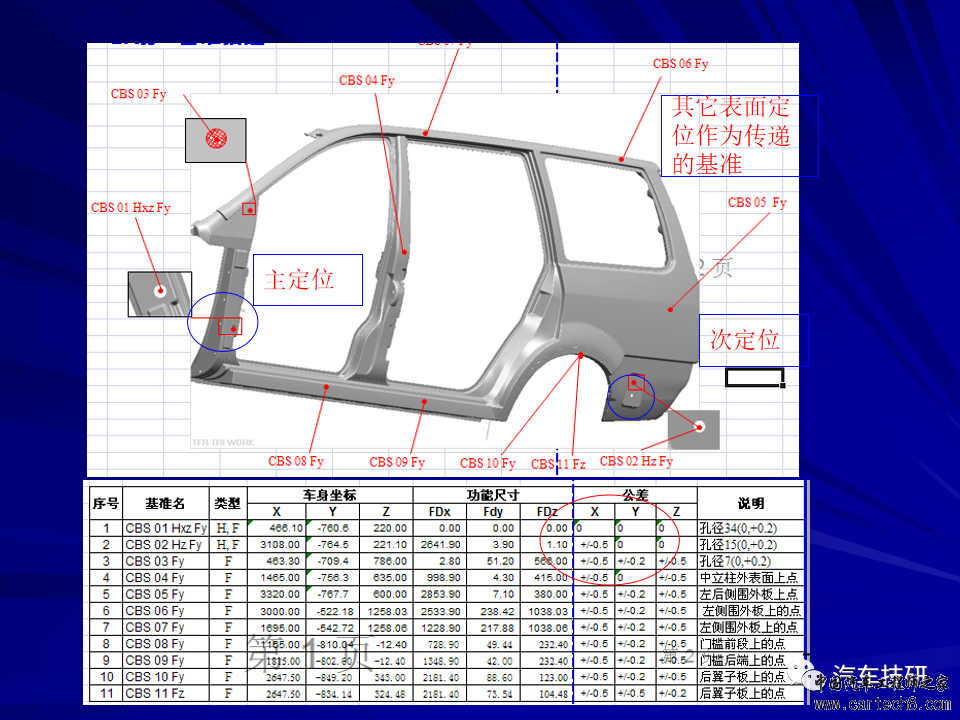The image size is (960, 720).
Task: Select the 门槛前段上的点 description cell
Action: (x=751, y=643)
